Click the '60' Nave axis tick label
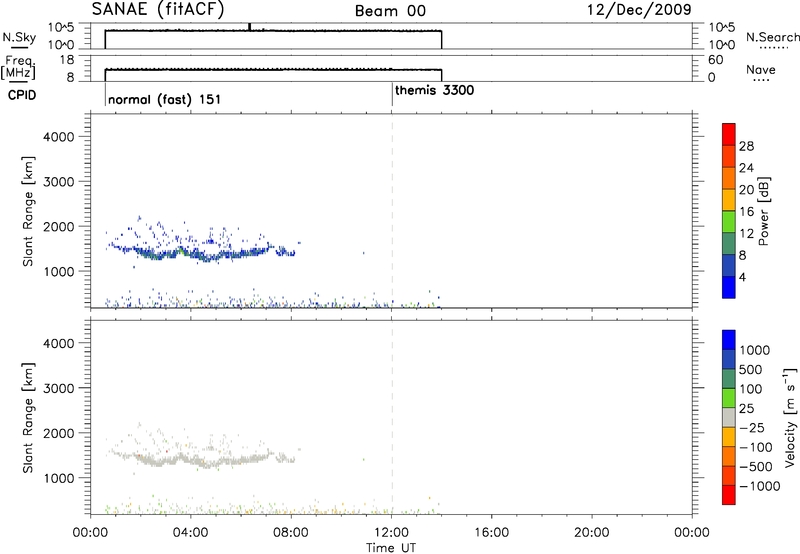This screenshot has height=554, width=800. click(716, 60)
